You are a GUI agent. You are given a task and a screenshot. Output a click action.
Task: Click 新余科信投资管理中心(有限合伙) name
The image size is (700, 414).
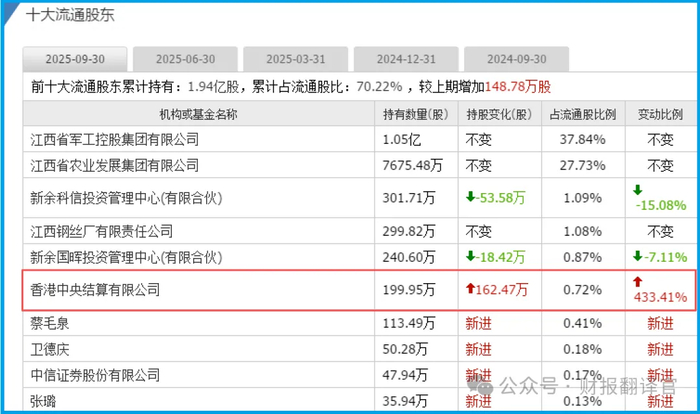click(126, 198)
